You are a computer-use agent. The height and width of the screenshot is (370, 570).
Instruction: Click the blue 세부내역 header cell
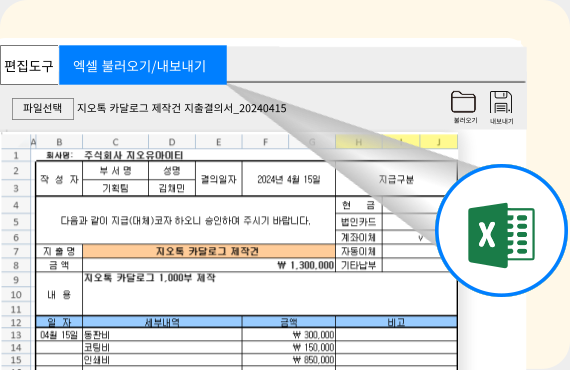[162, 322]
